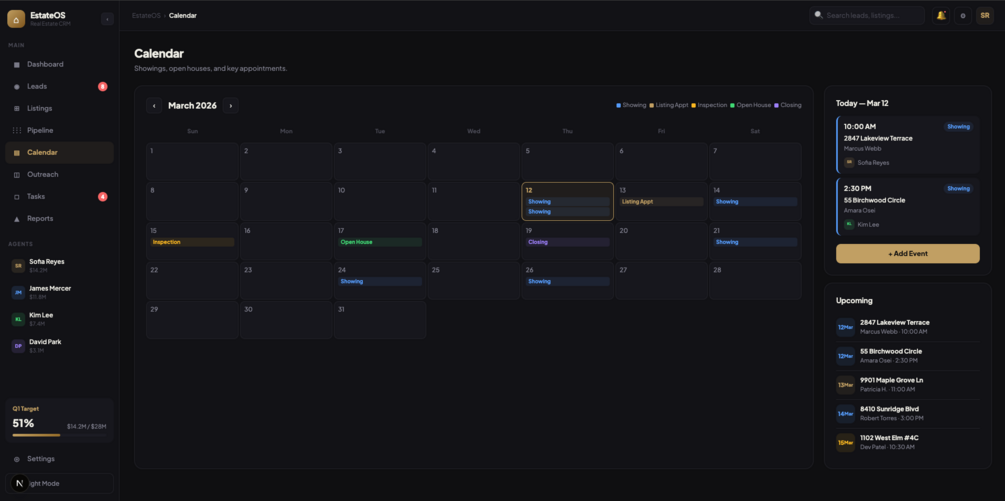This screenshot has height=501, width=1005.
Task: Open the SR user profile avatar
Action: (985, 15)
